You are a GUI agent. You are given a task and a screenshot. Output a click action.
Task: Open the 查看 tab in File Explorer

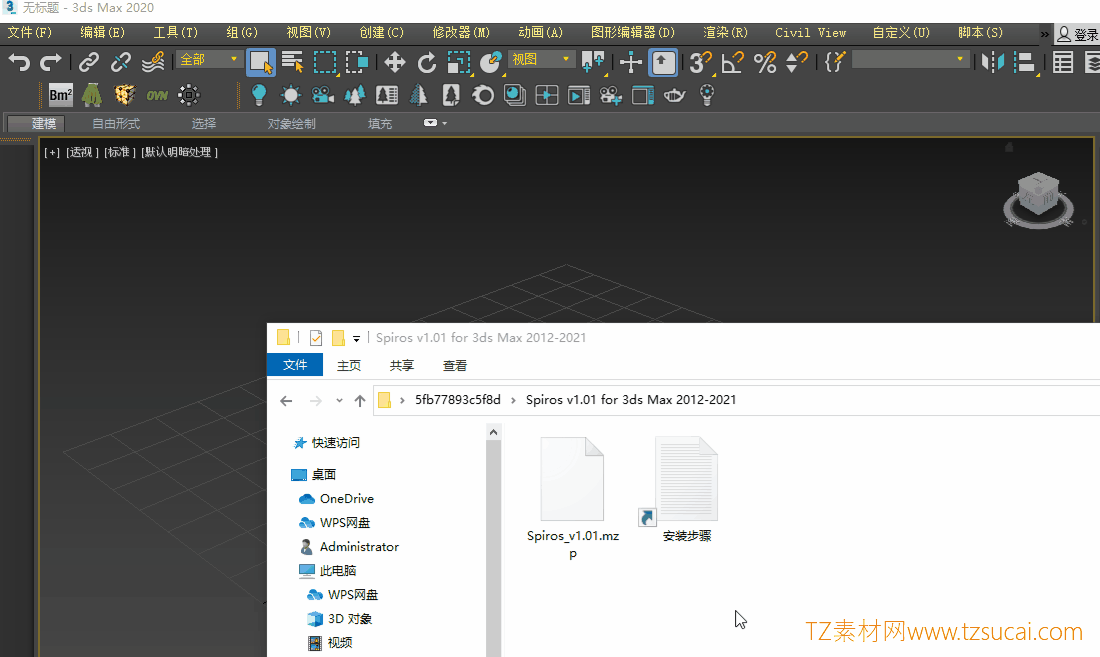[455, 365]
